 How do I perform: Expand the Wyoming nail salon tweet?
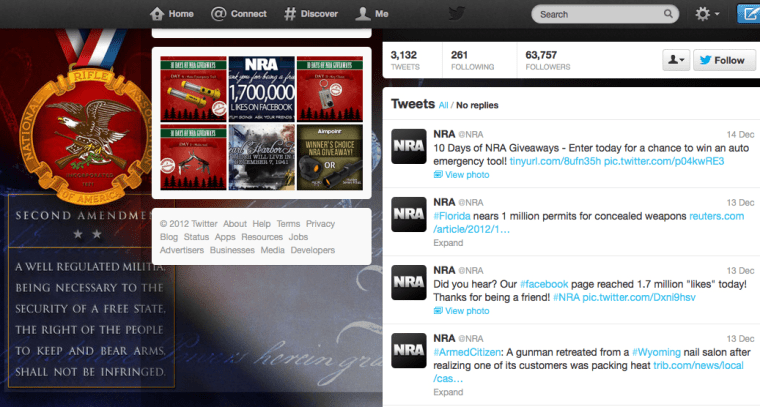point(448,392)
